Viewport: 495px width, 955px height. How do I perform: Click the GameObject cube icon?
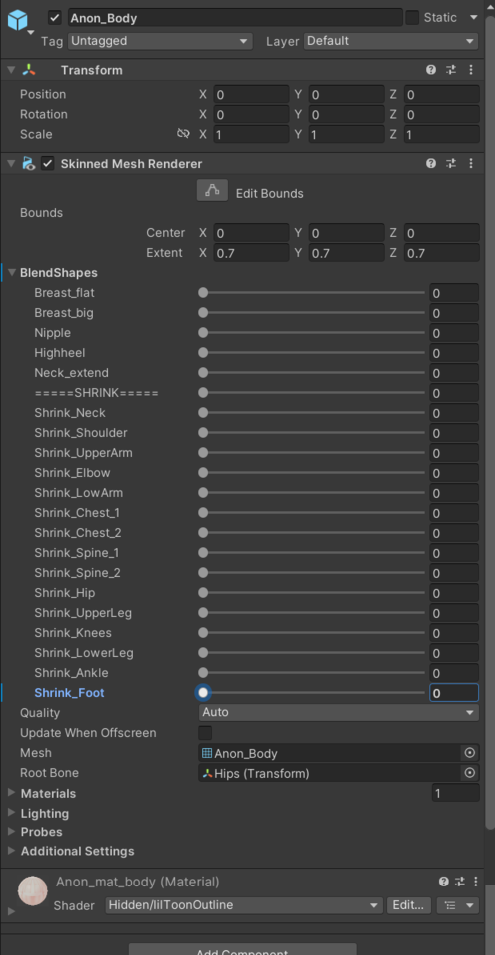(18, 20)
